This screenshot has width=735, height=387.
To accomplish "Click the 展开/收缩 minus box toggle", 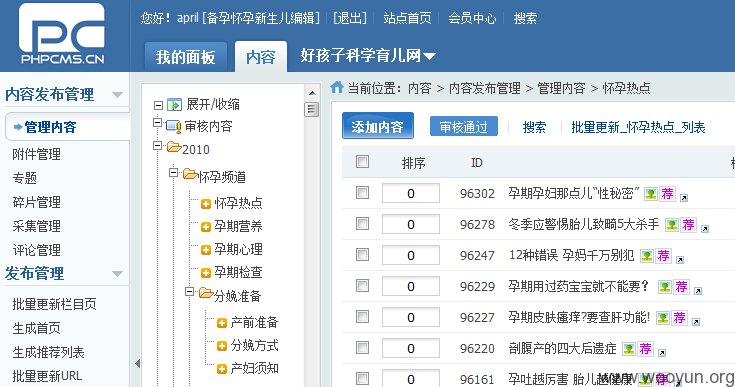I will tap(158, 105).
